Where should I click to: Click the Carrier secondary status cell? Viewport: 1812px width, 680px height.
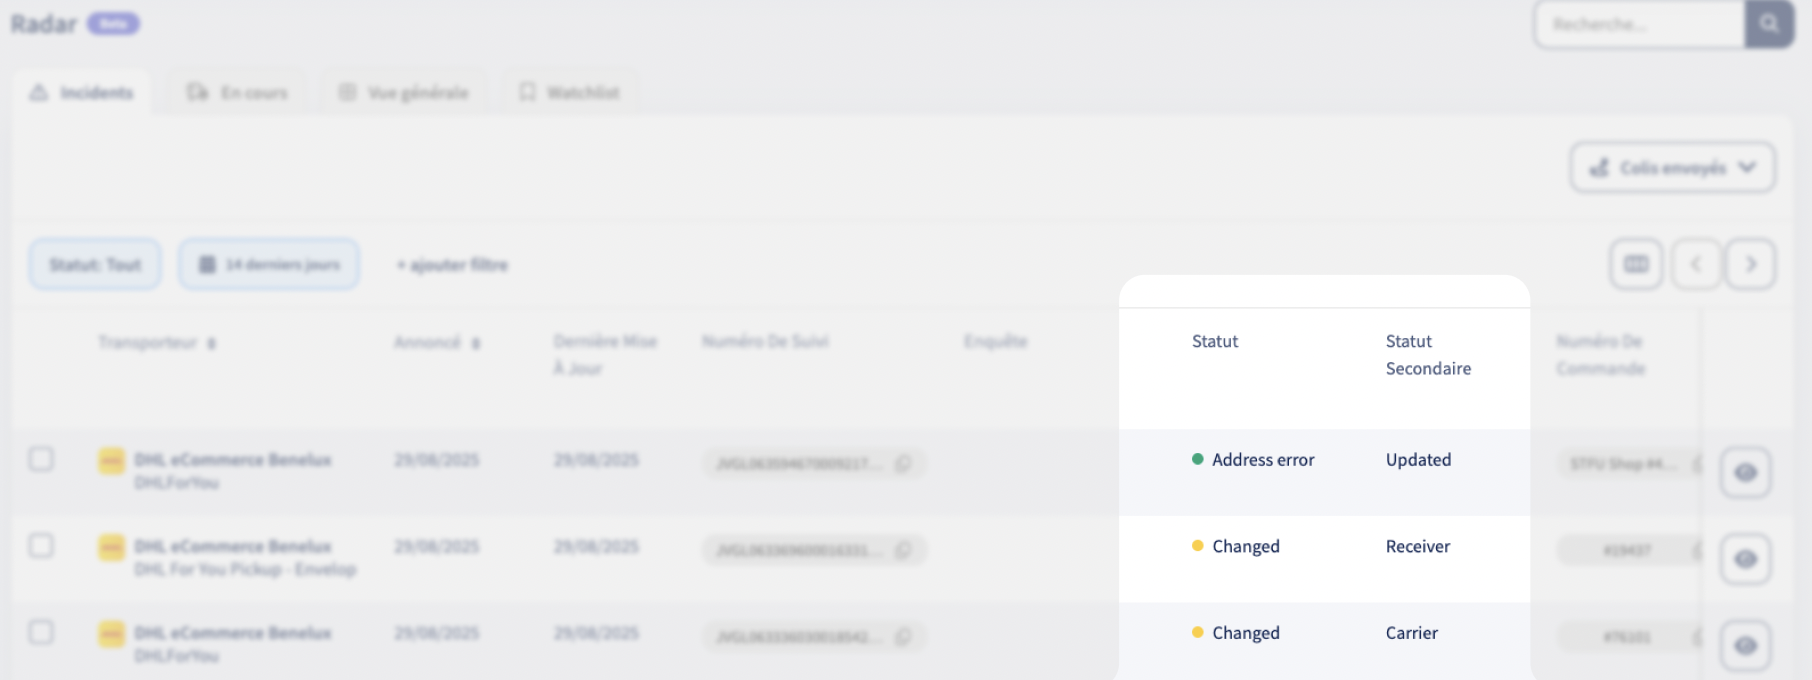pos(1412,633)
